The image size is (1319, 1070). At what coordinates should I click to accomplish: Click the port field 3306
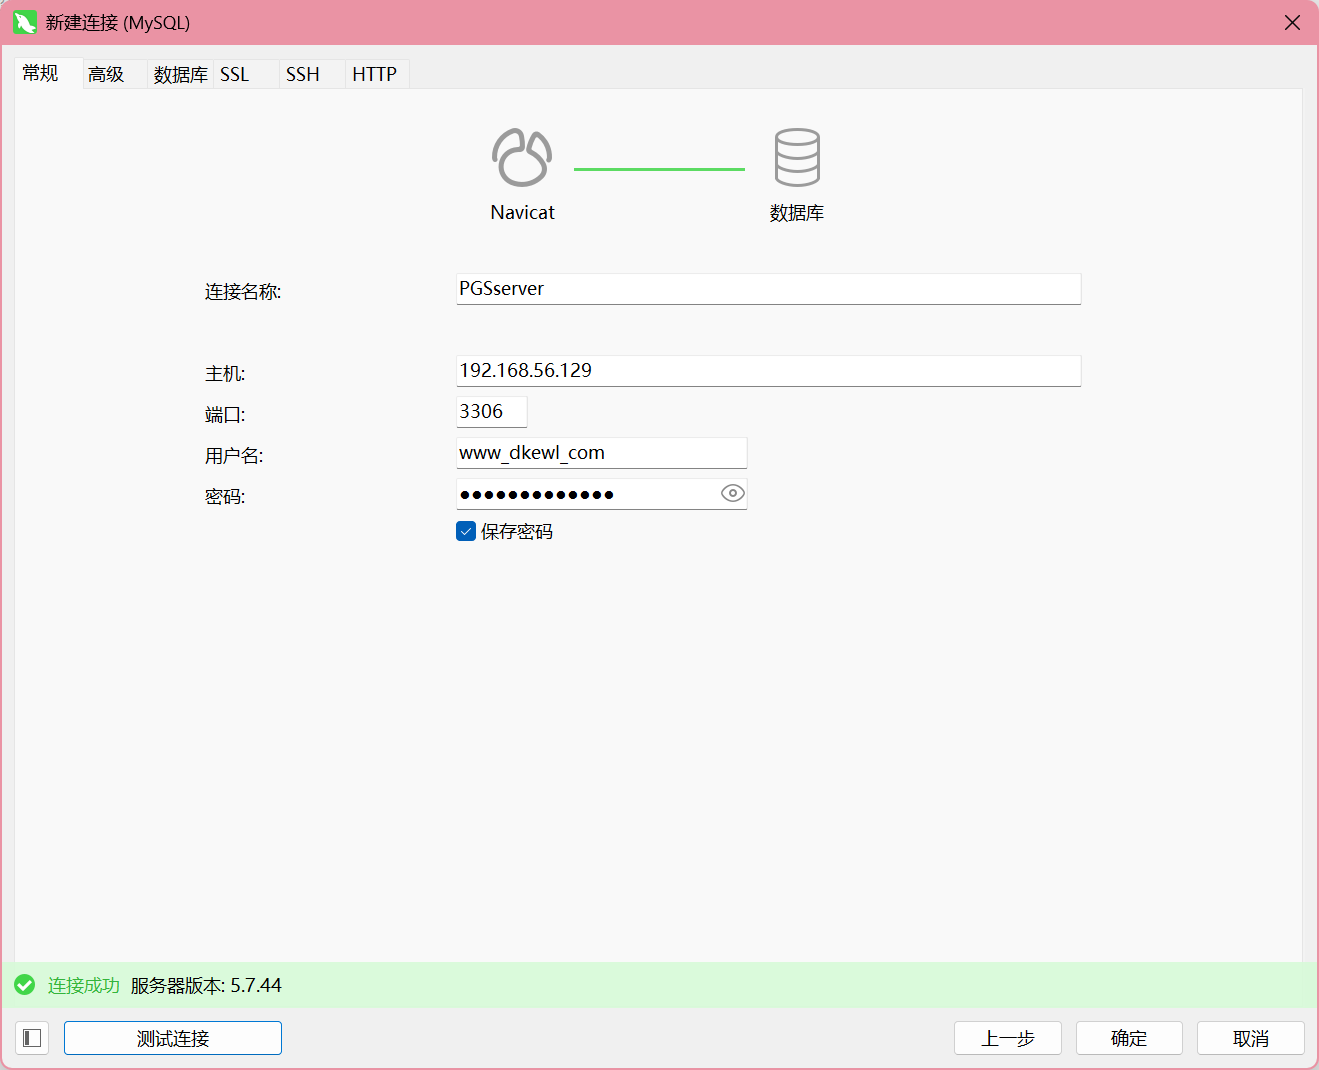[x=492, y=412]
